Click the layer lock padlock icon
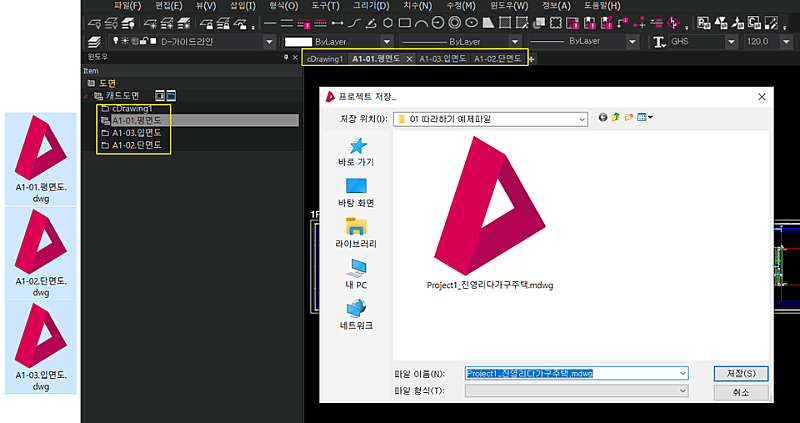800x423 pixels. tap(207, 23)
